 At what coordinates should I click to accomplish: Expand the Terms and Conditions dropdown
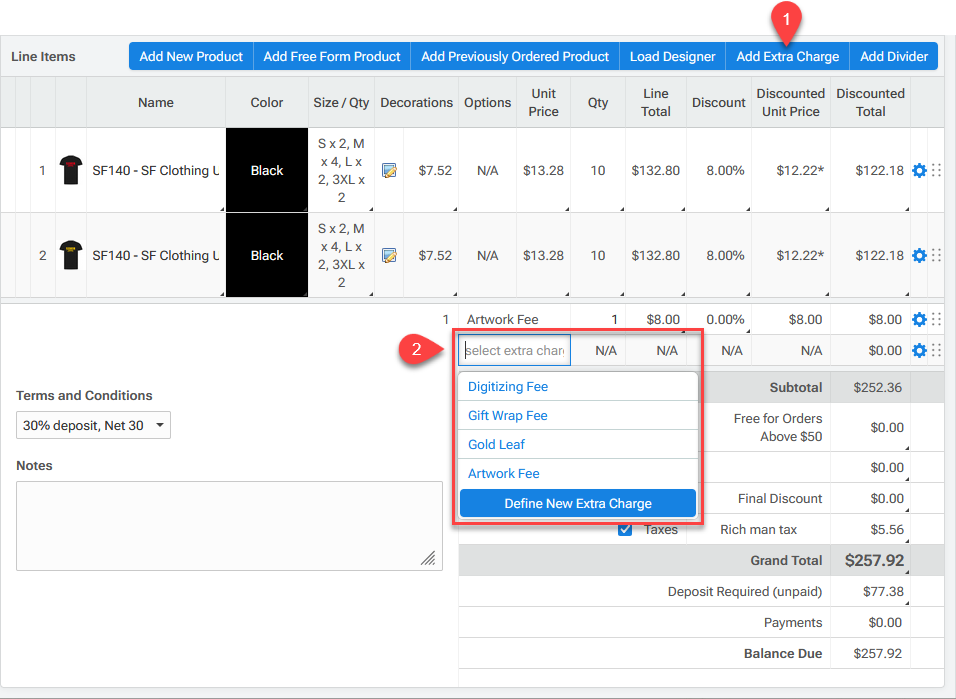[93, 426]
